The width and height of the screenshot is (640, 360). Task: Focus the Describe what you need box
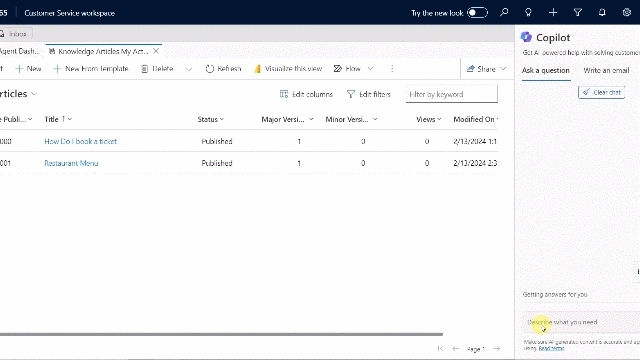581,322
